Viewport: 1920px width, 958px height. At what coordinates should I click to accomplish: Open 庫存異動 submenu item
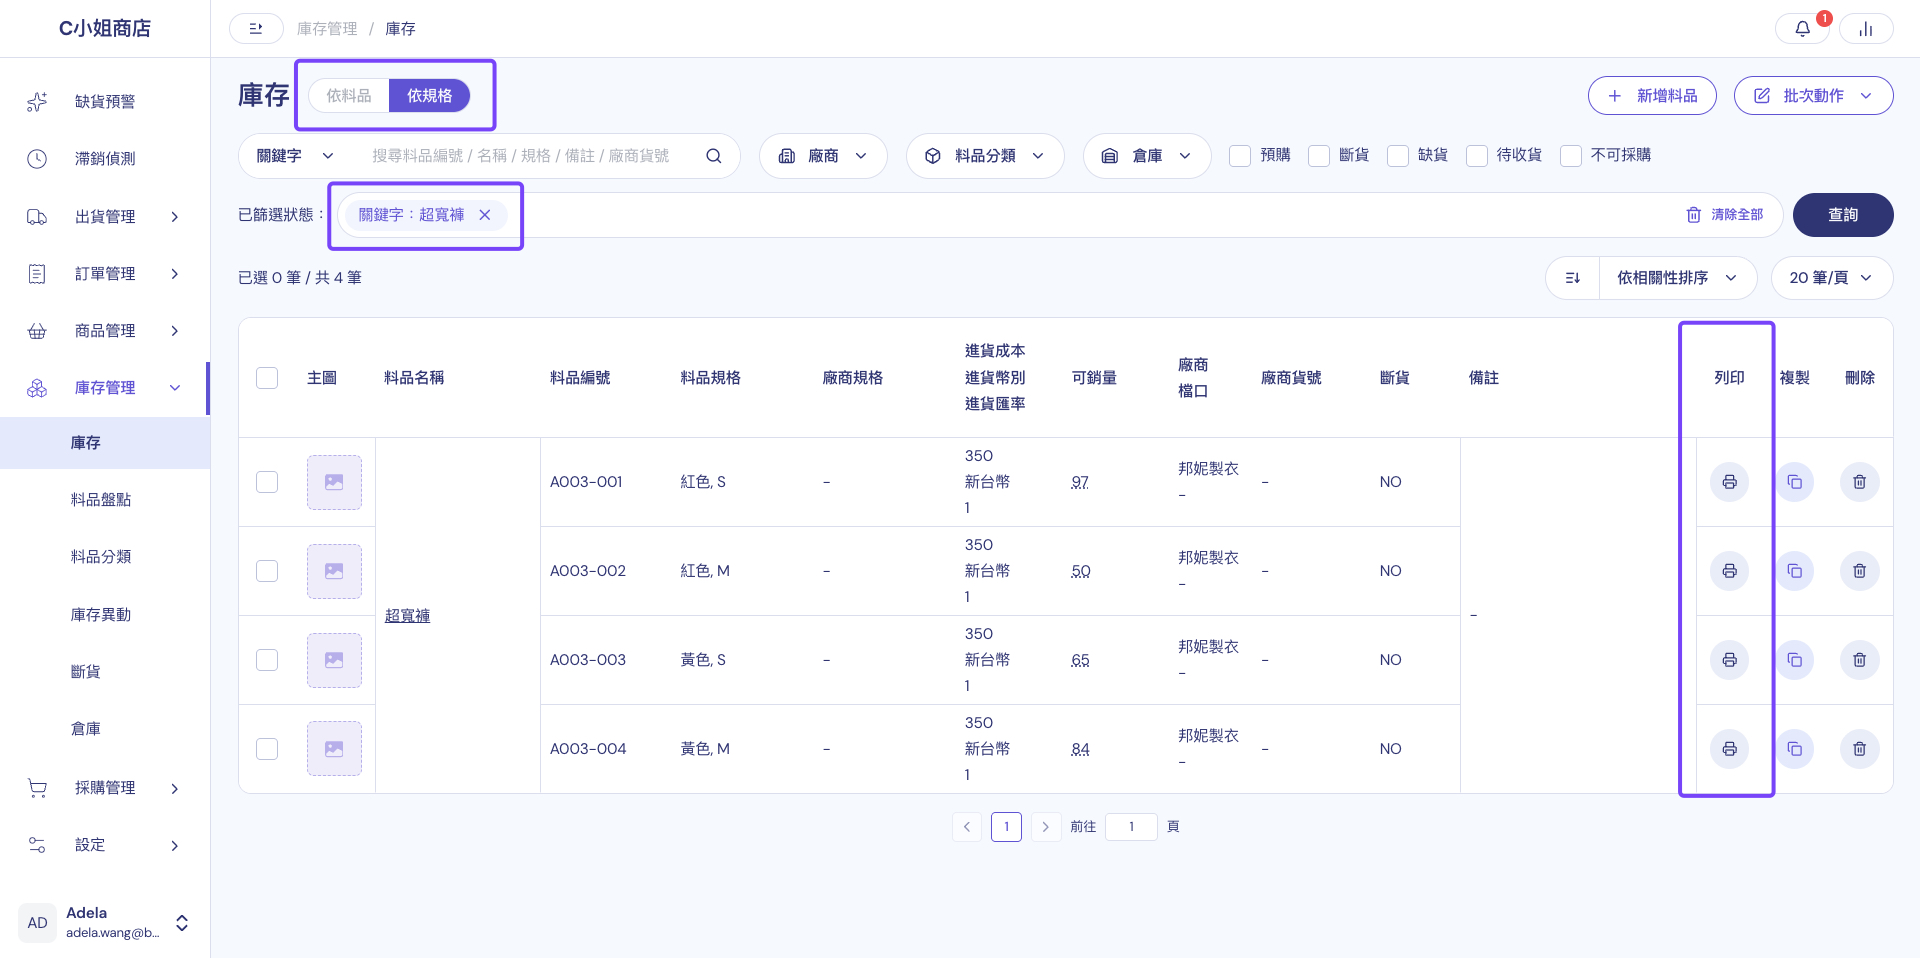click(101, 615)
